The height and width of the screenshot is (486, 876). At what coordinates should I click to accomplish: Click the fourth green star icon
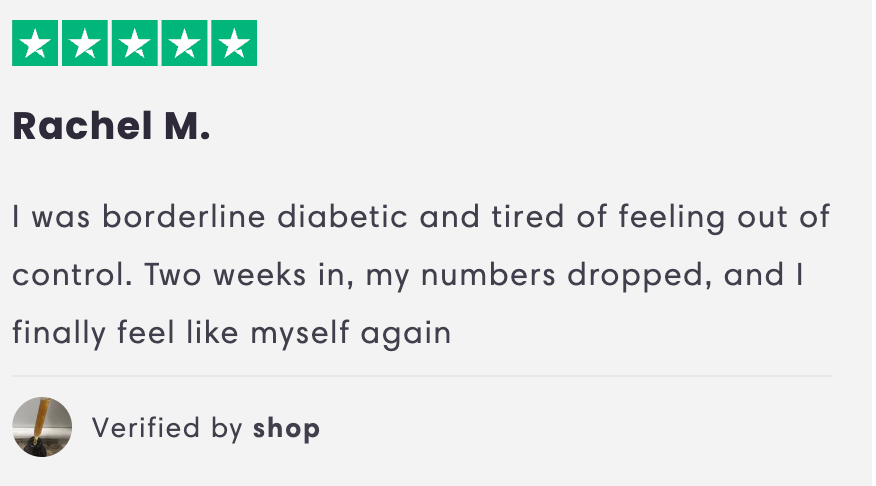coord(184,43)
